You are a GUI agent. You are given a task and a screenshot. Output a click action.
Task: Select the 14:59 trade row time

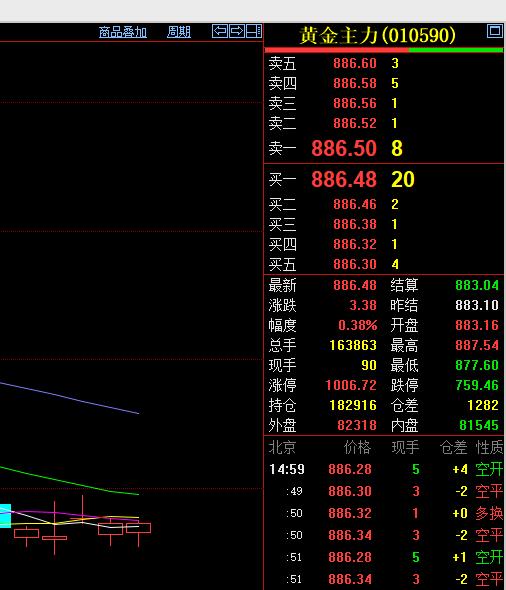click(287, 469)
